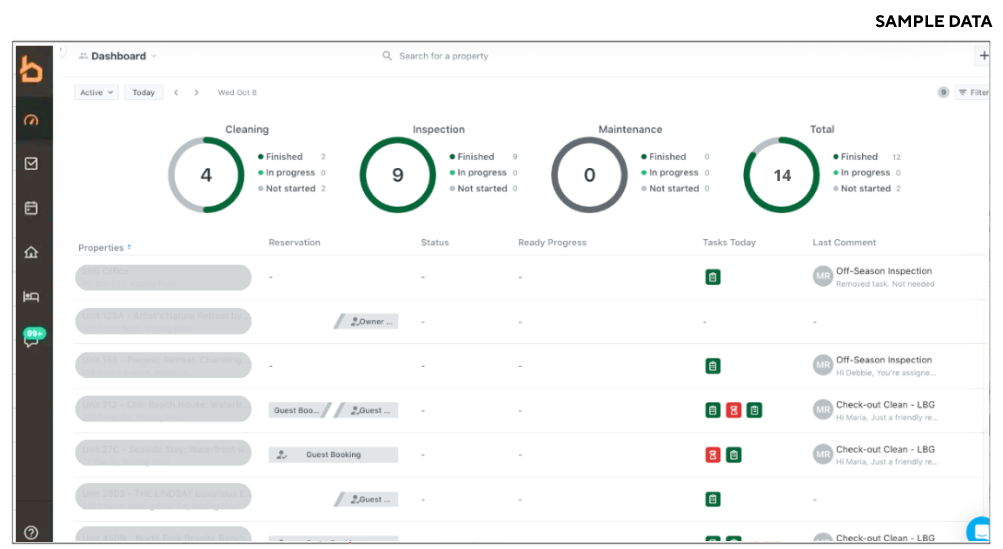This screenshot has width=1003, height=549.
Task: Expand the Active status dropdown
Action: coord(96,92)
